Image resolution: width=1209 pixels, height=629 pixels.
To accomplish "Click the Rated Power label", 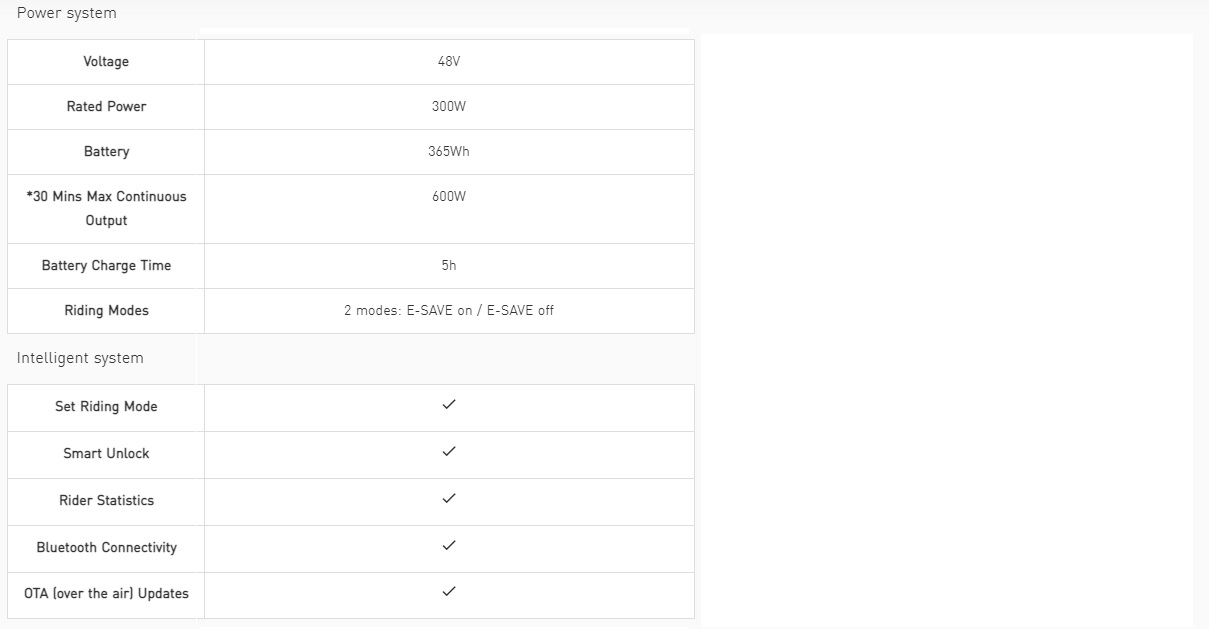I will (x=106, y=106).
